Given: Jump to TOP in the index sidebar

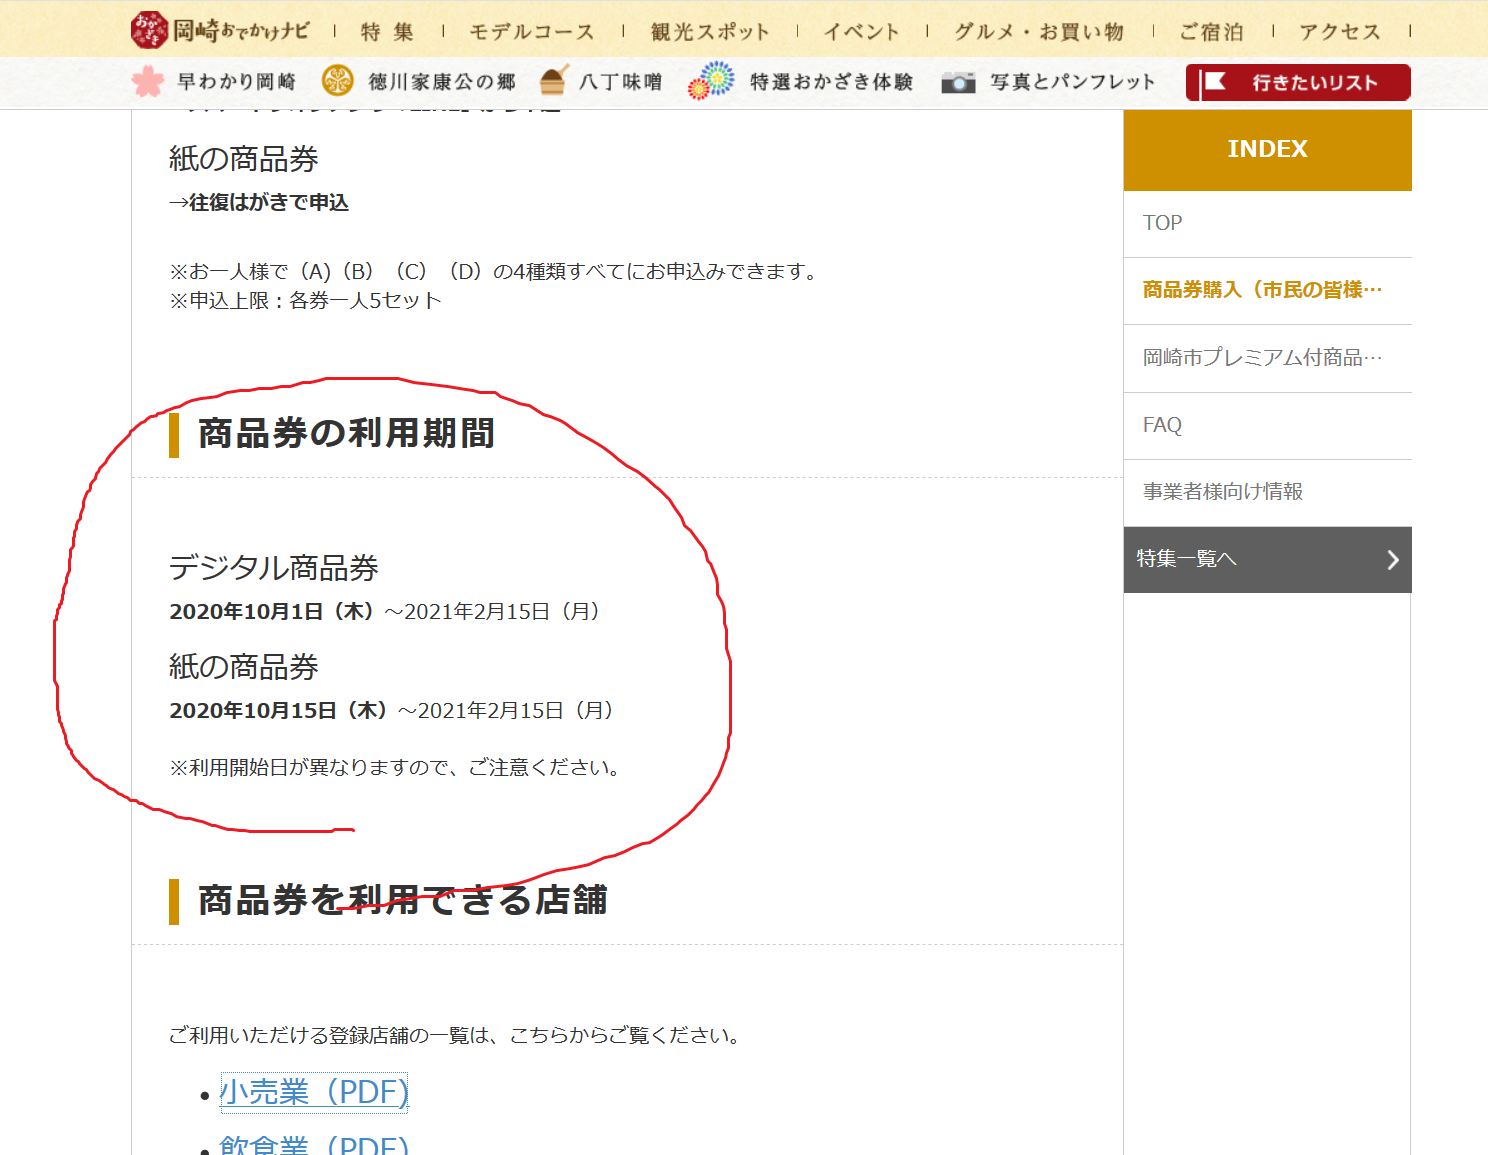Looking at the screenshot, I should pyautogui.click(x=1162, y=223).
